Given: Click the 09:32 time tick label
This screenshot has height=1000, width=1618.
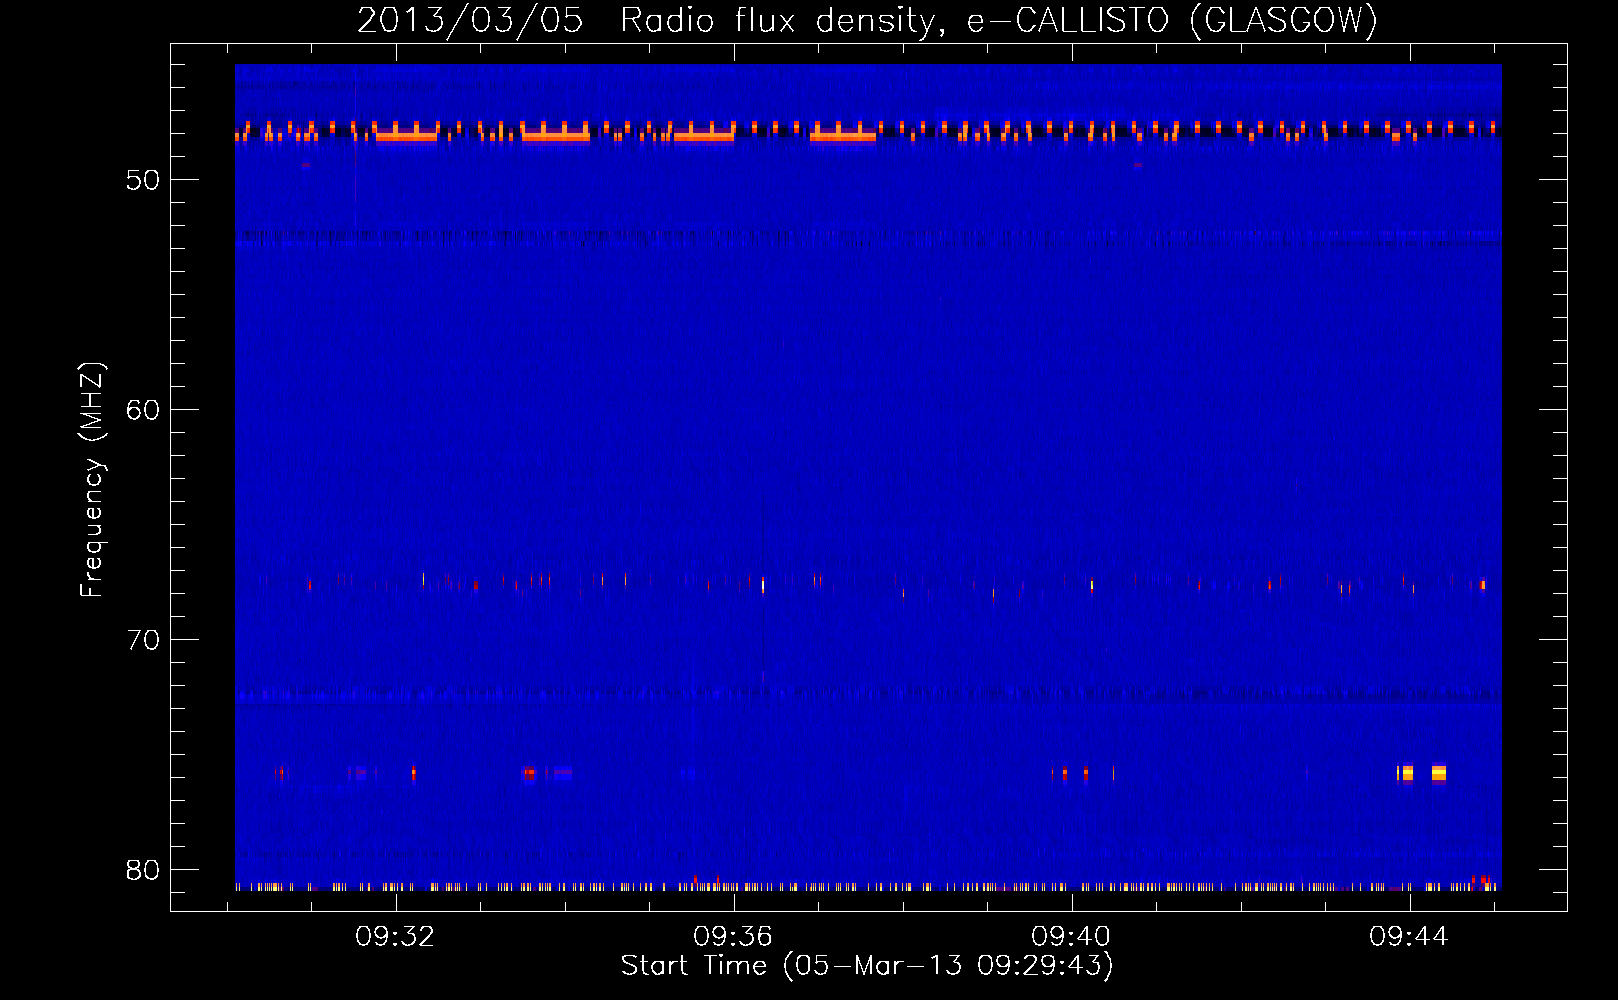Looking at the screenshot, I should [x=395, y=936].
